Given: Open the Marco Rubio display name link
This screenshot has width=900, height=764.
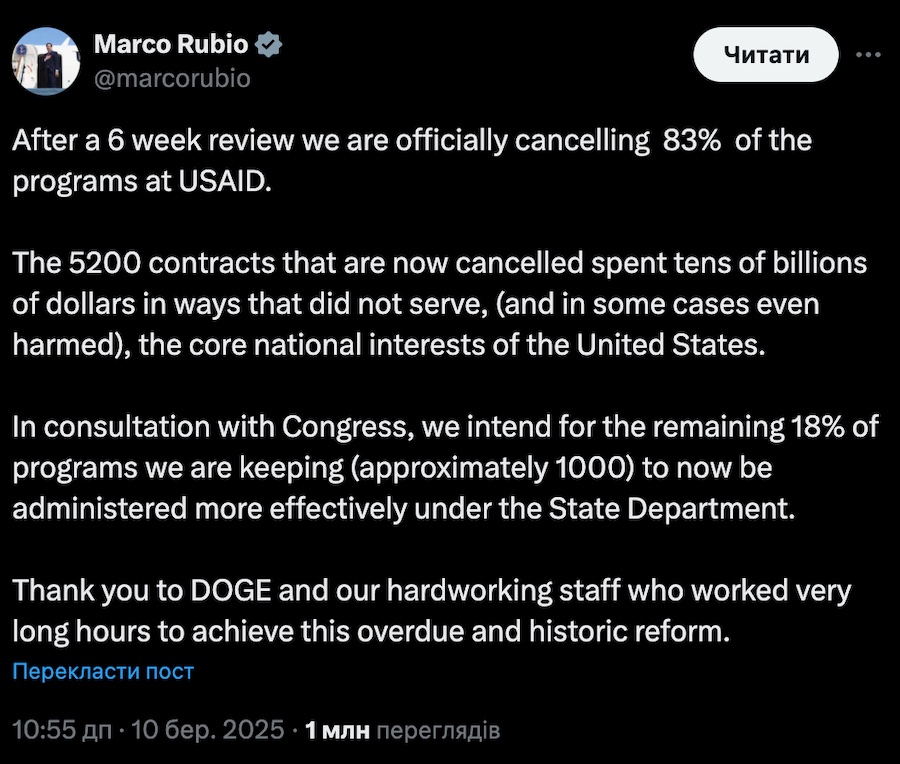Looking at the screenshot, I should pos(172,44).
